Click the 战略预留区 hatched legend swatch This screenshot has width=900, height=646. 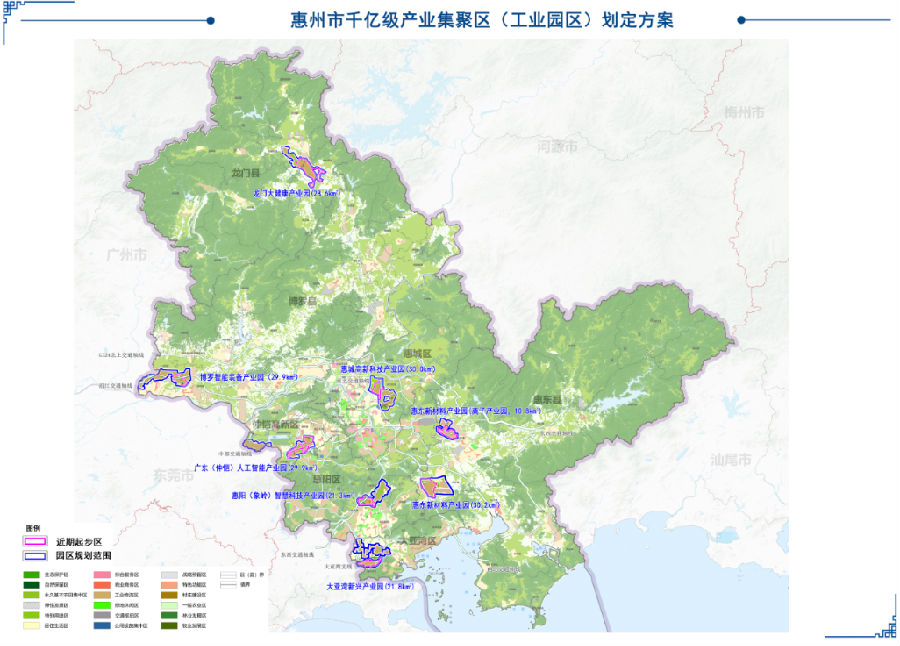(x=167, y=574)
